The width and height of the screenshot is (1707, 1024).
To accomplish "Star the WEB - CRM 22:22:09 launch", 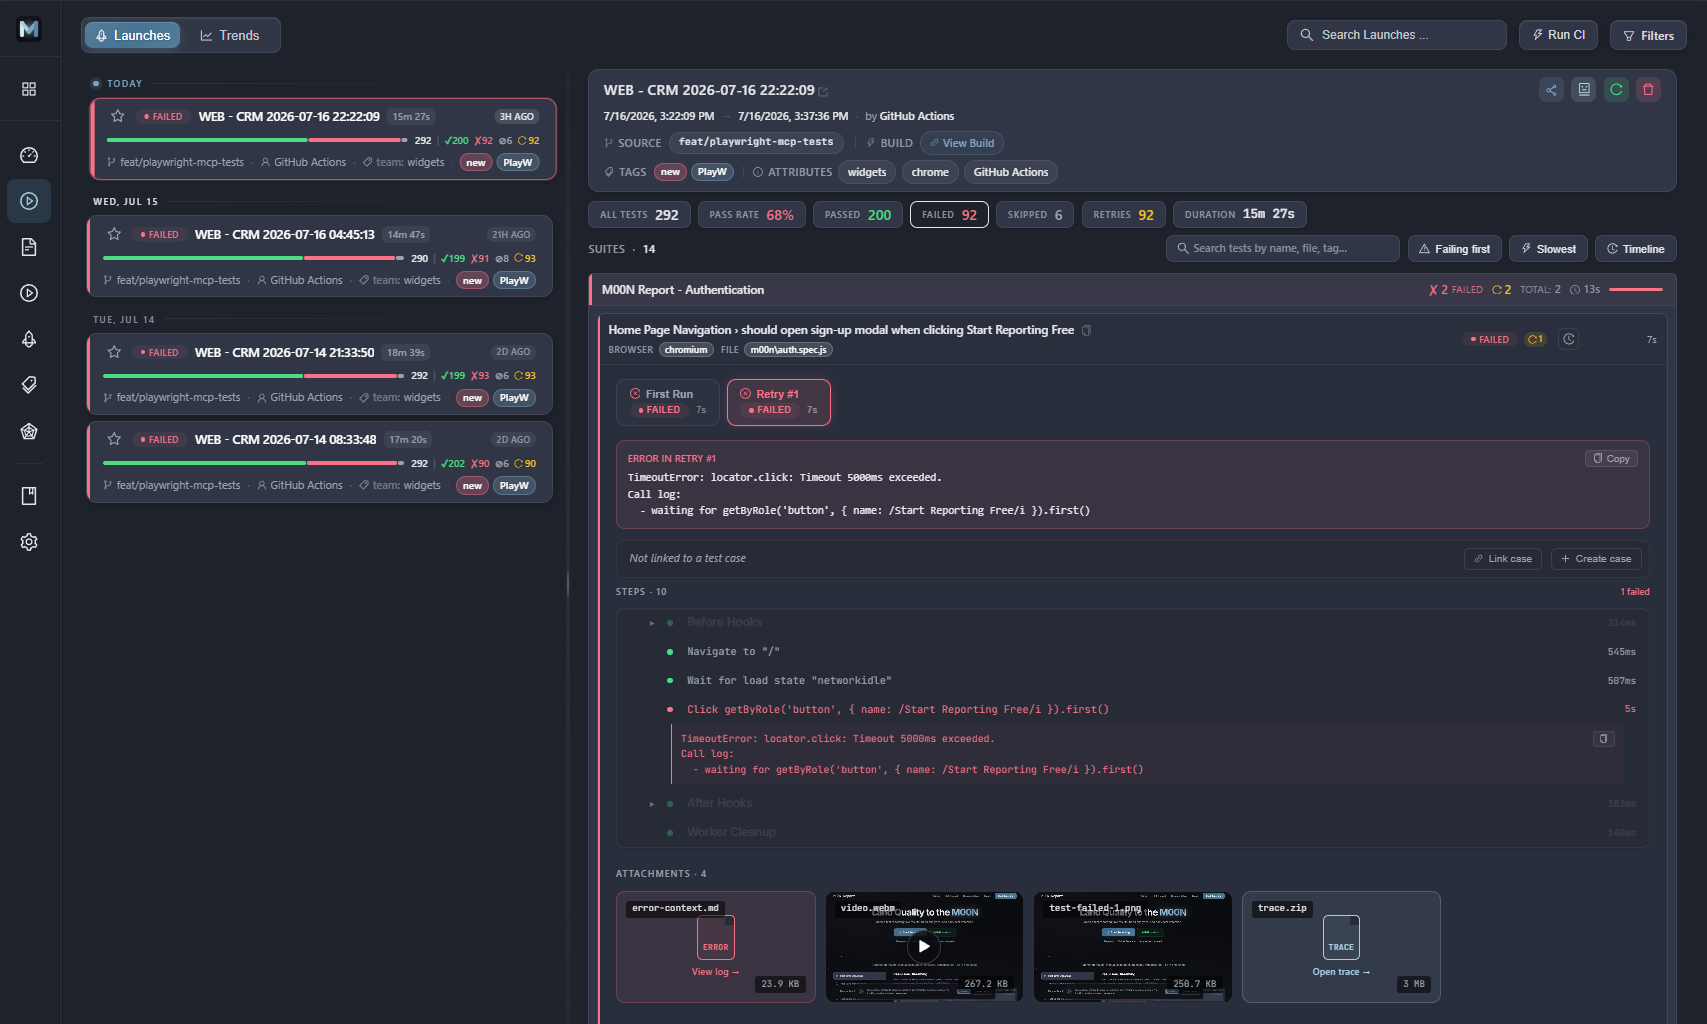I will [118, 116].
